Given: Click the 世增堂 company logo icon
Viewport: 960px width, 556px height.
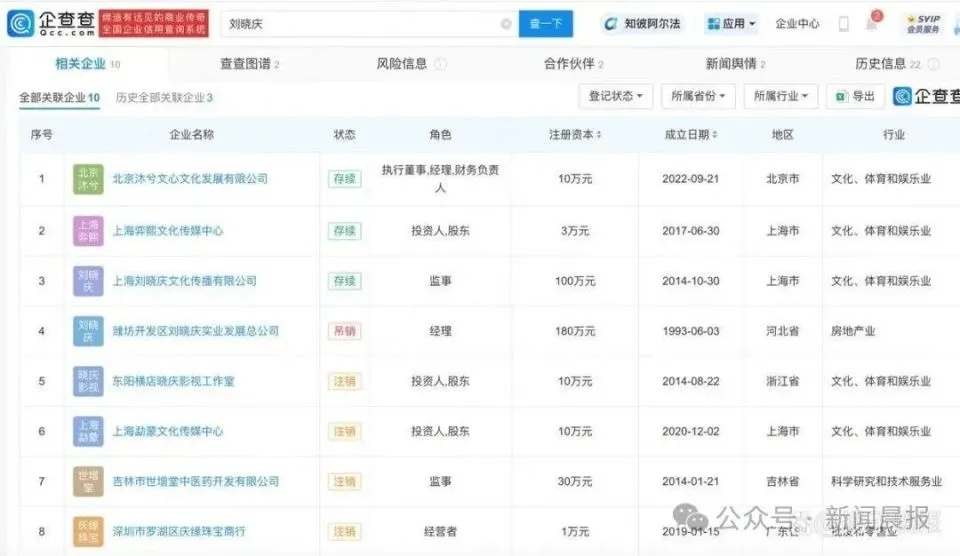Looking at the screenshot, I should [88, 481].
